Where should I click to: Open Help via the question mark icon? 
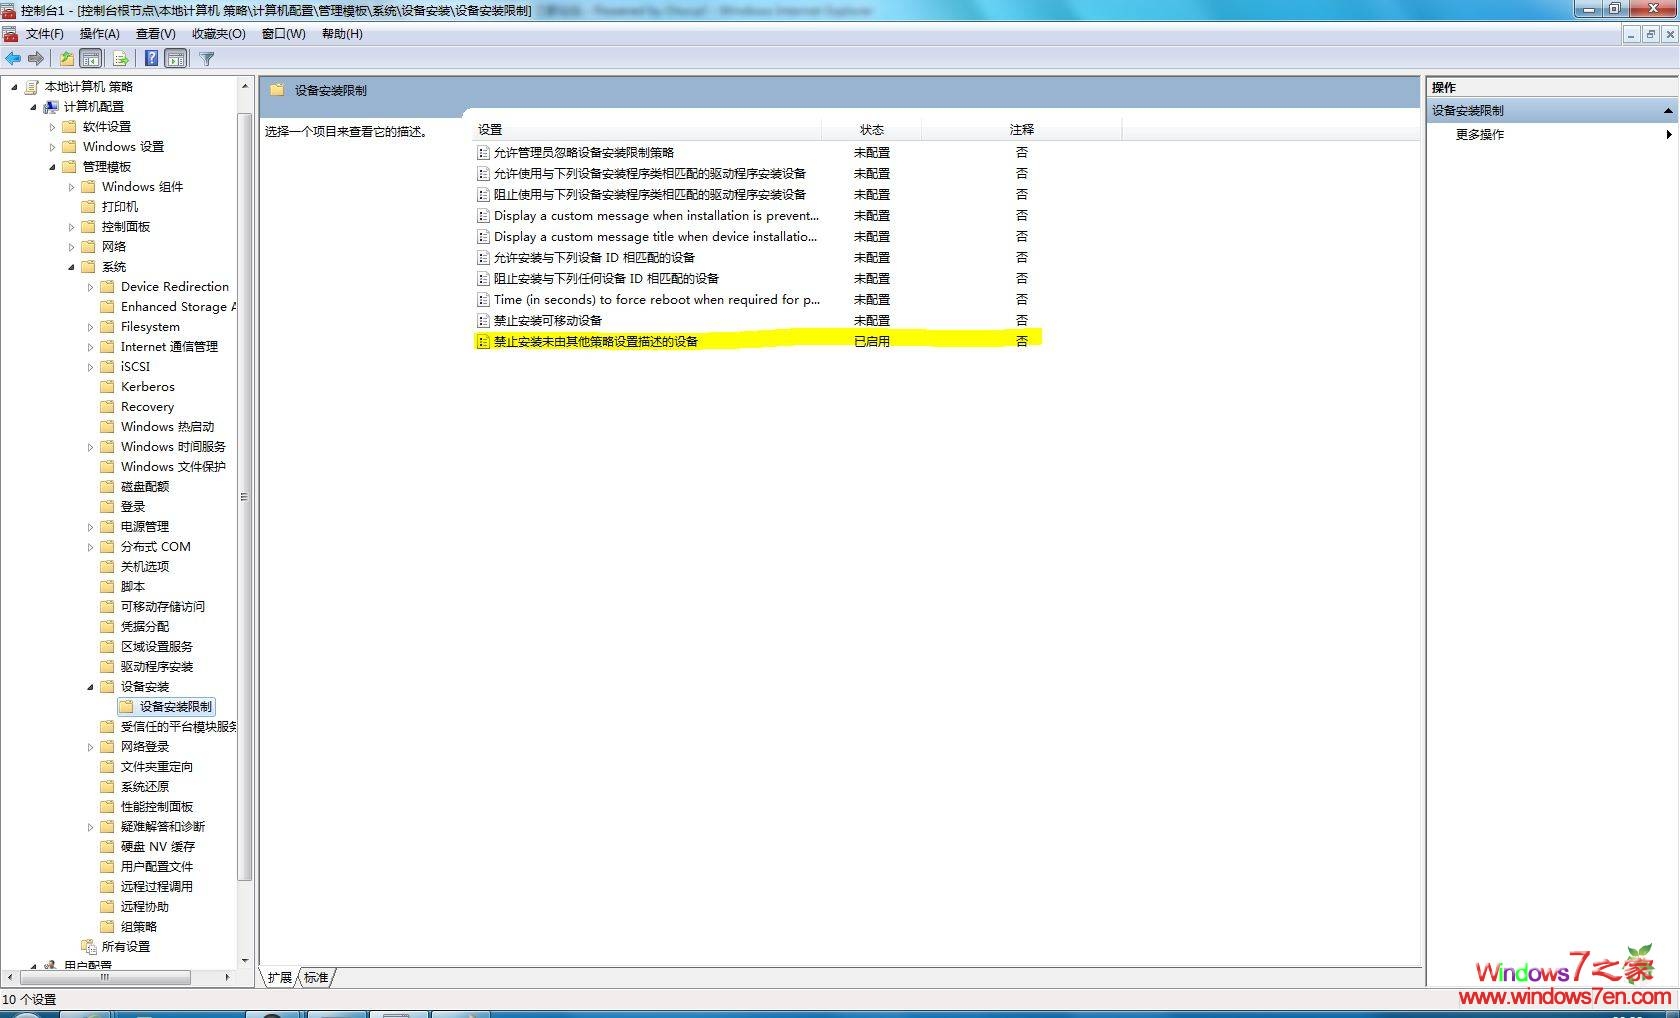[151, 58]
